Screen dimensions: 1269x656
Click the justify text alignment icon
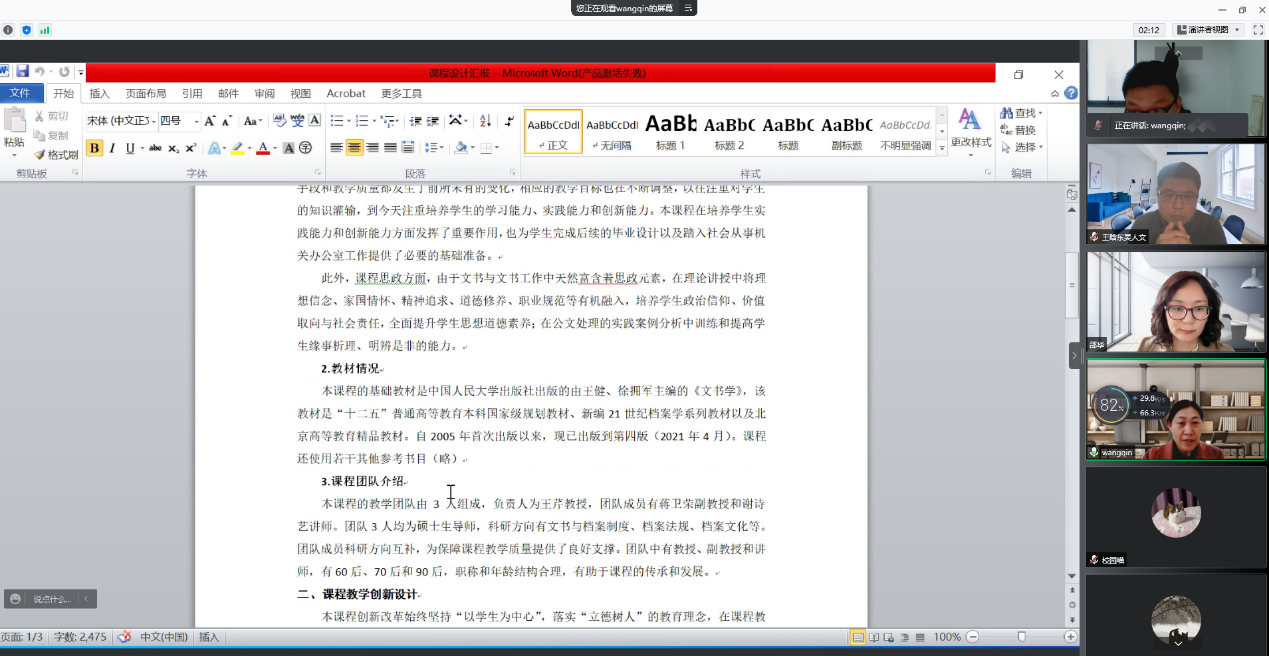390,148
